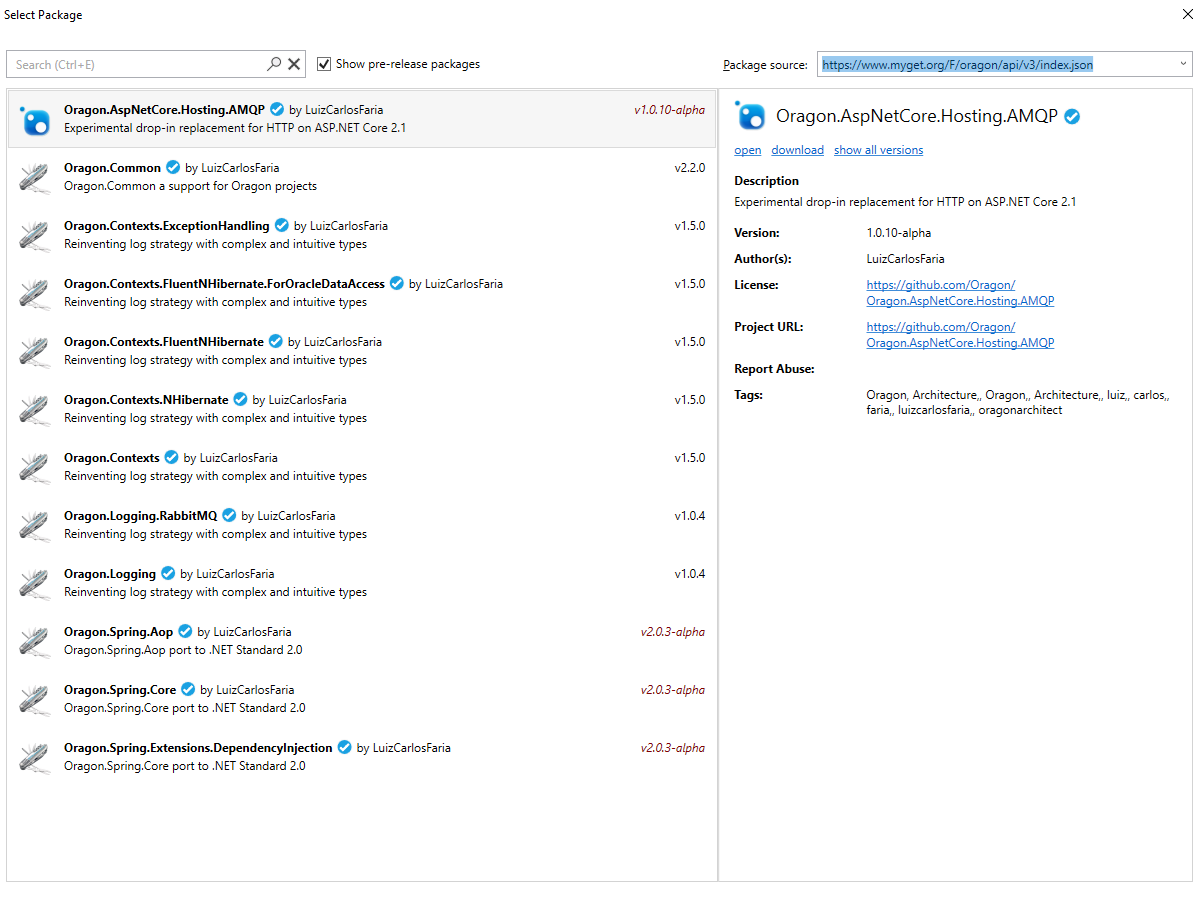Click the search magnifier icon
The height and width of the screenshot is (900, 1200).
(x=274, y=64)
